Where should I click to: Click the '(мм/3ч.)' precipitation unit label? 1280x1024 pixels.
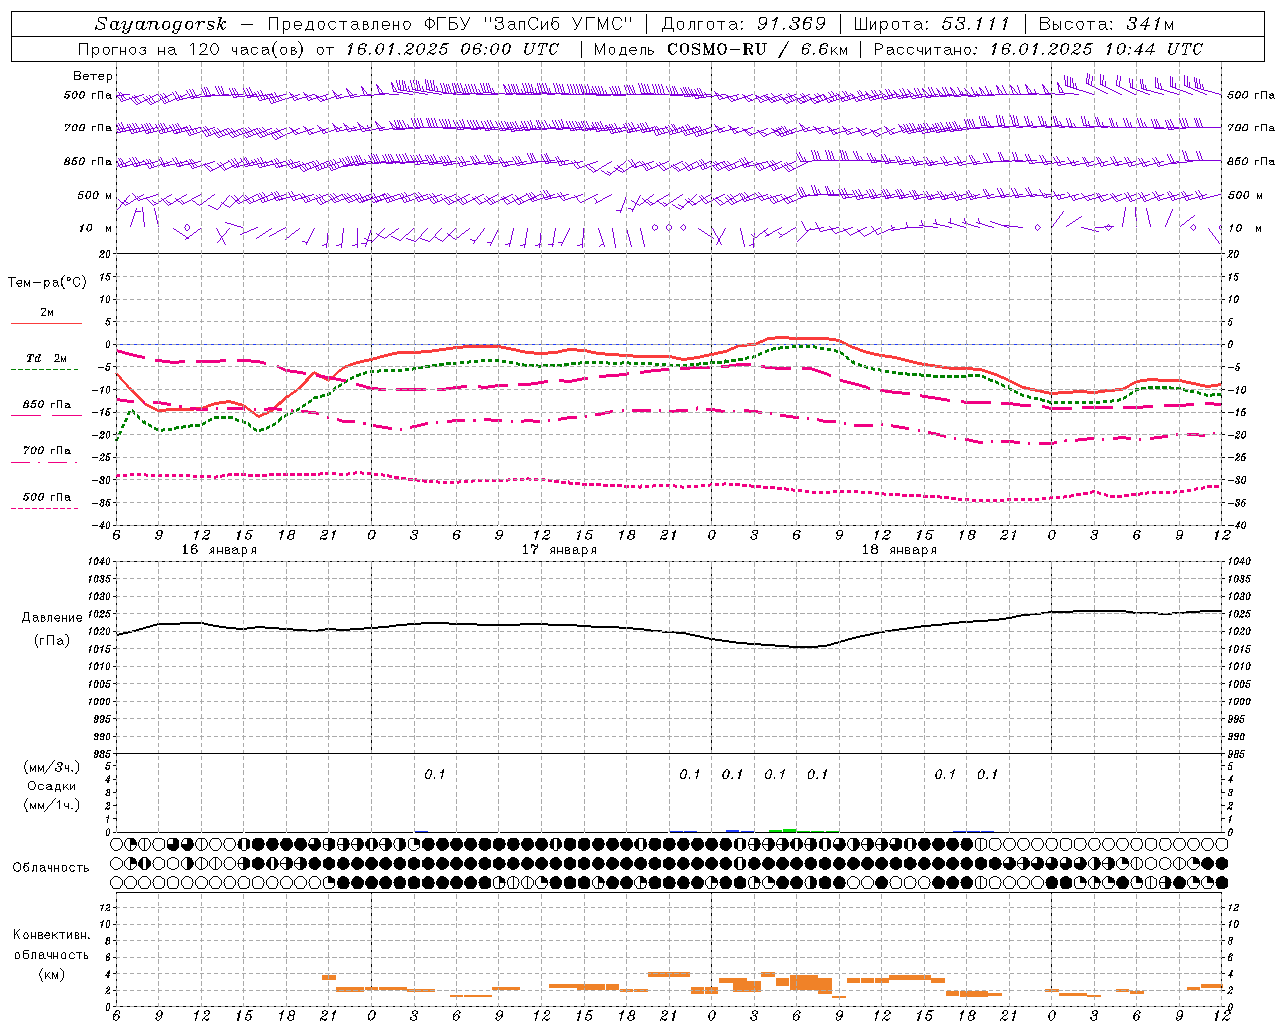point(52,767)
